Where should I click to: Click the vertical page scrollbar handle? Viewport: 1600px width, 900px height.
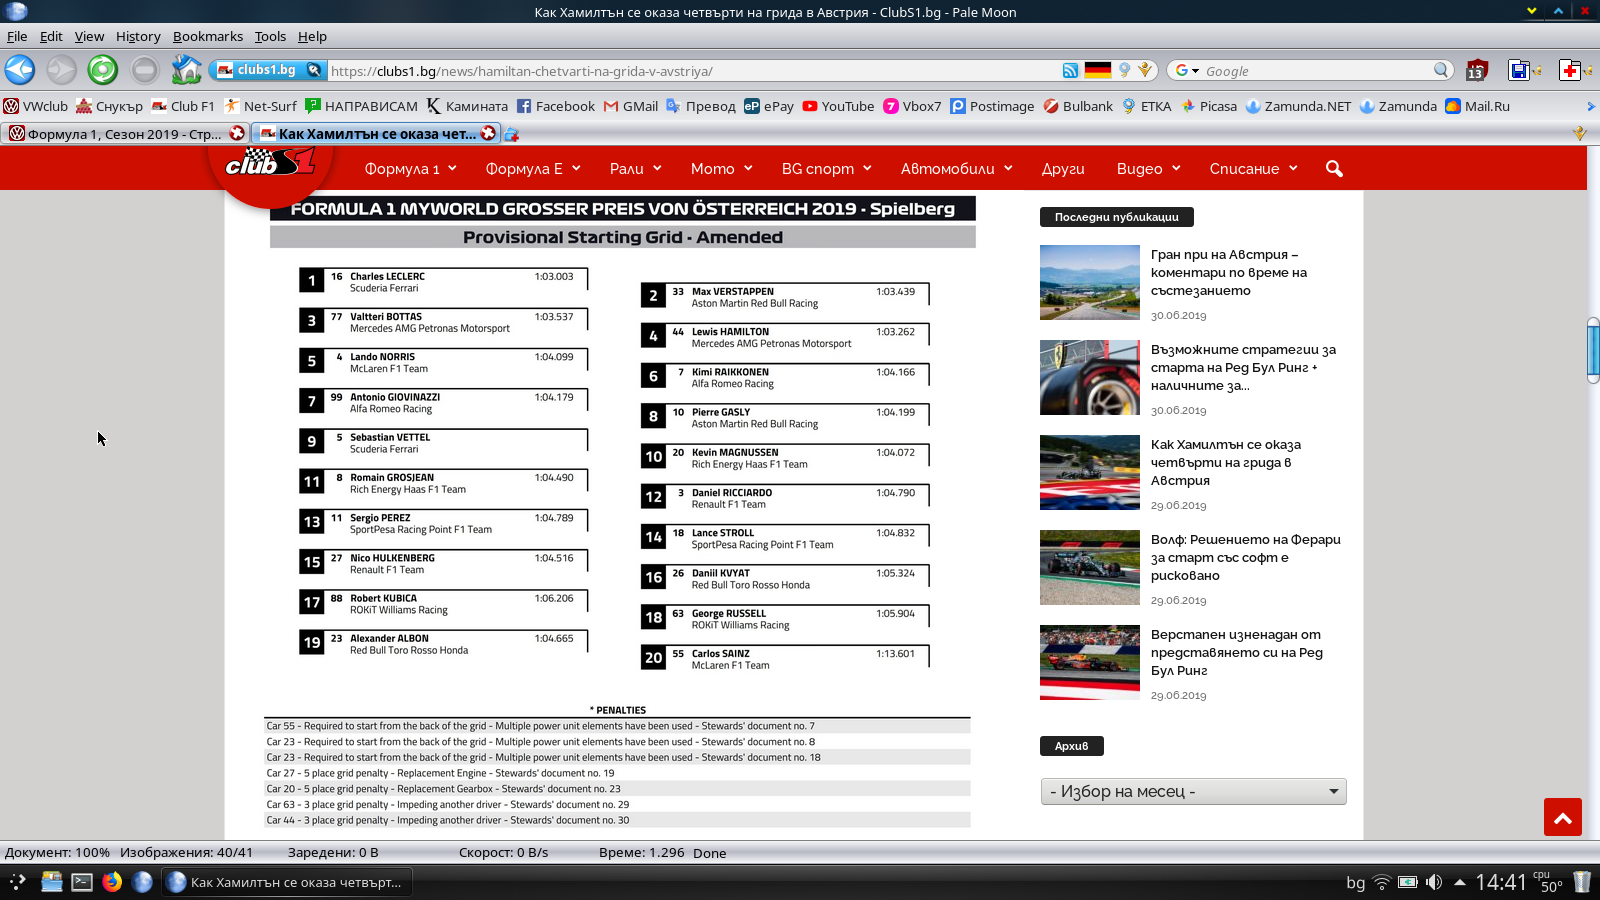point(1592,350)
